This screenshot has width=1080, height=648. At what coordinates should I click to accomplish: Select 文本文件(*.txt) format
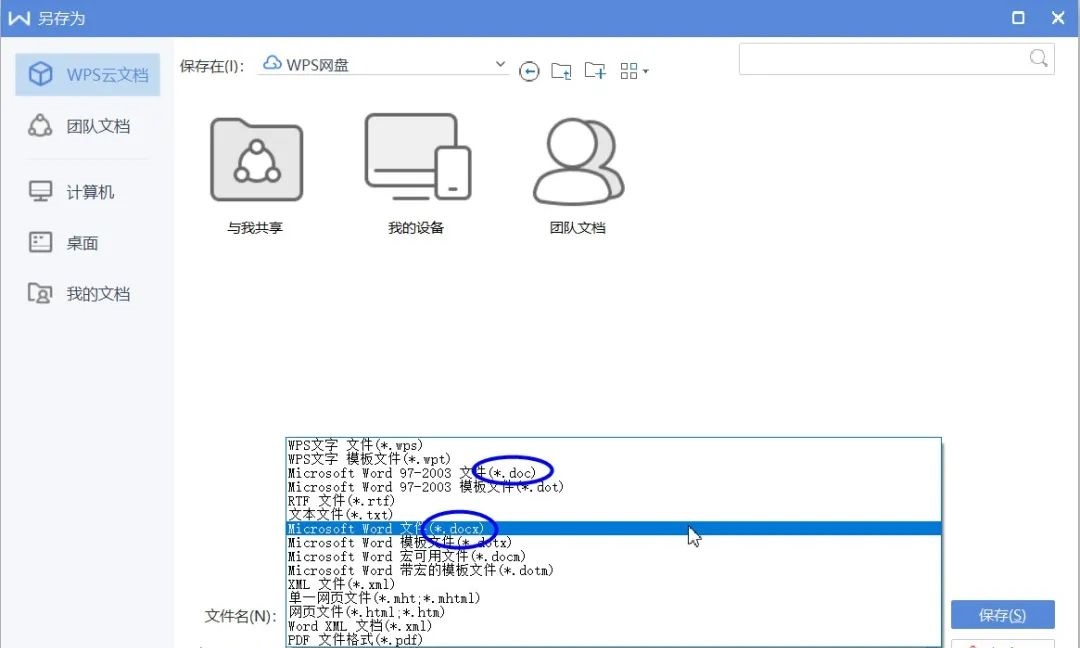[x=613, y=514]
